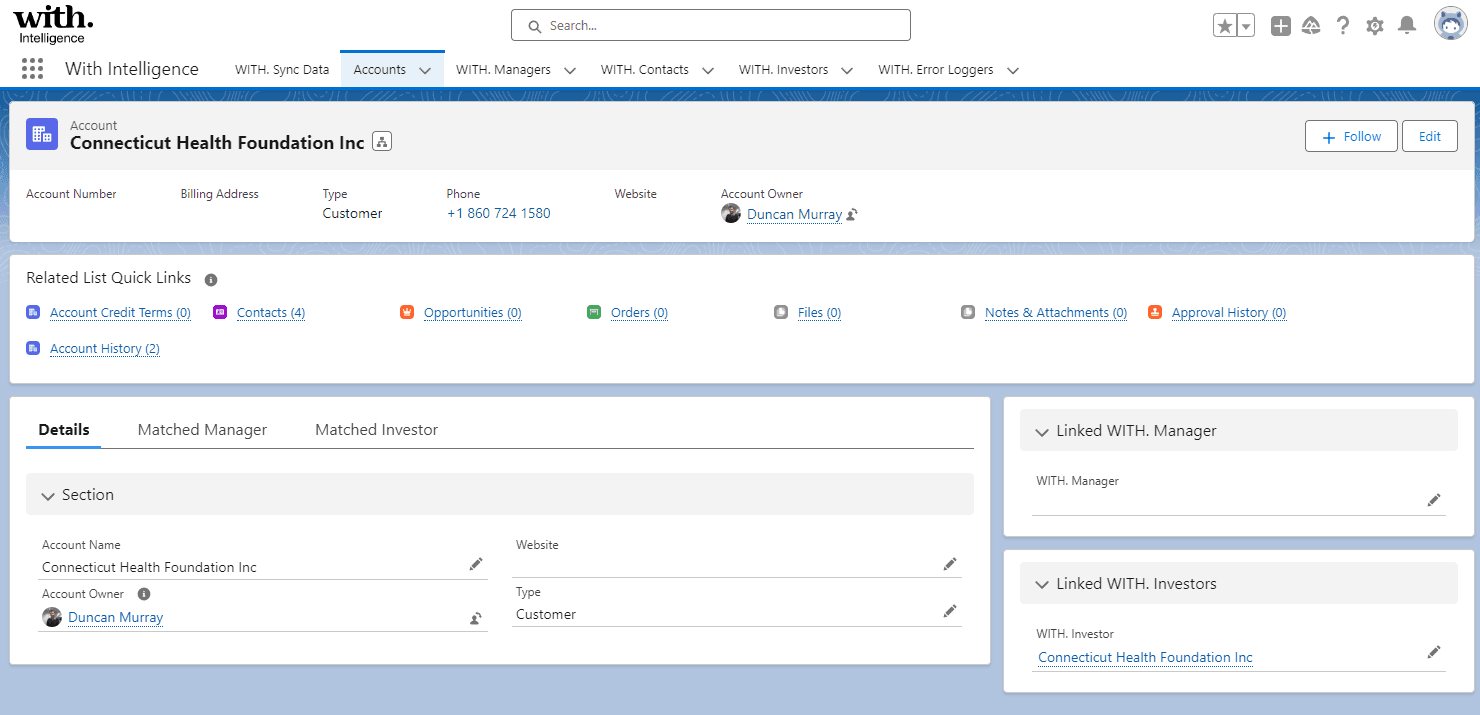The height and width of the screenshot is (715, 1480).
Task: Open the help question mark icon
Action: point(1343,26)
